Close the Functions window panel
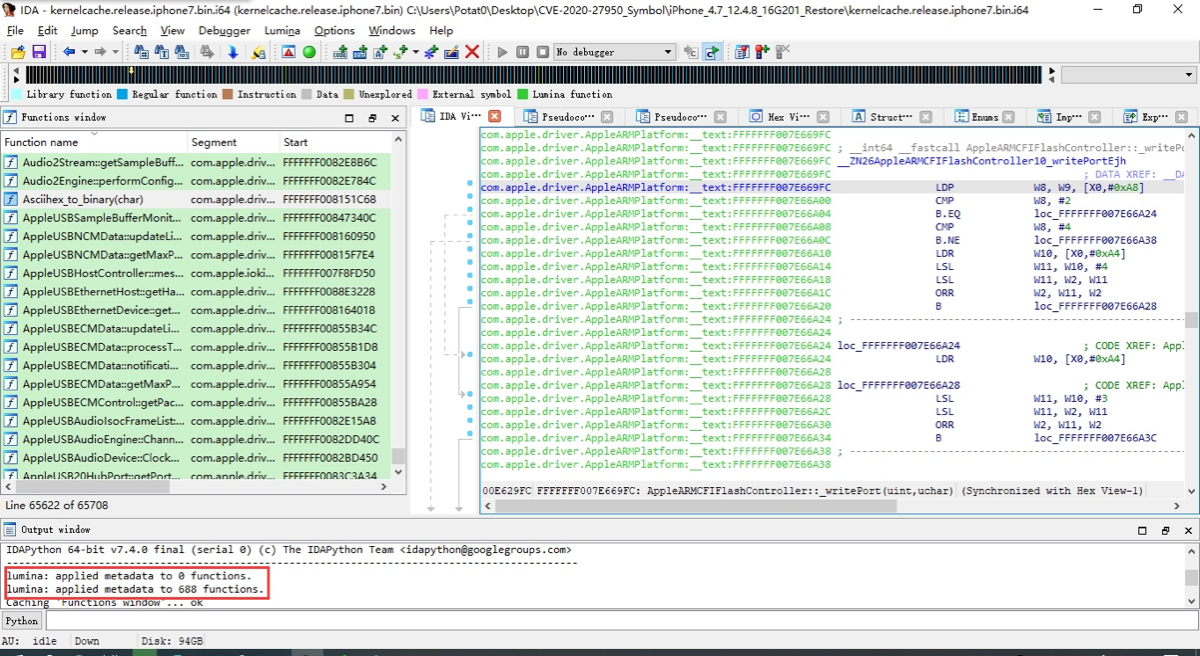 pos(396,118)
